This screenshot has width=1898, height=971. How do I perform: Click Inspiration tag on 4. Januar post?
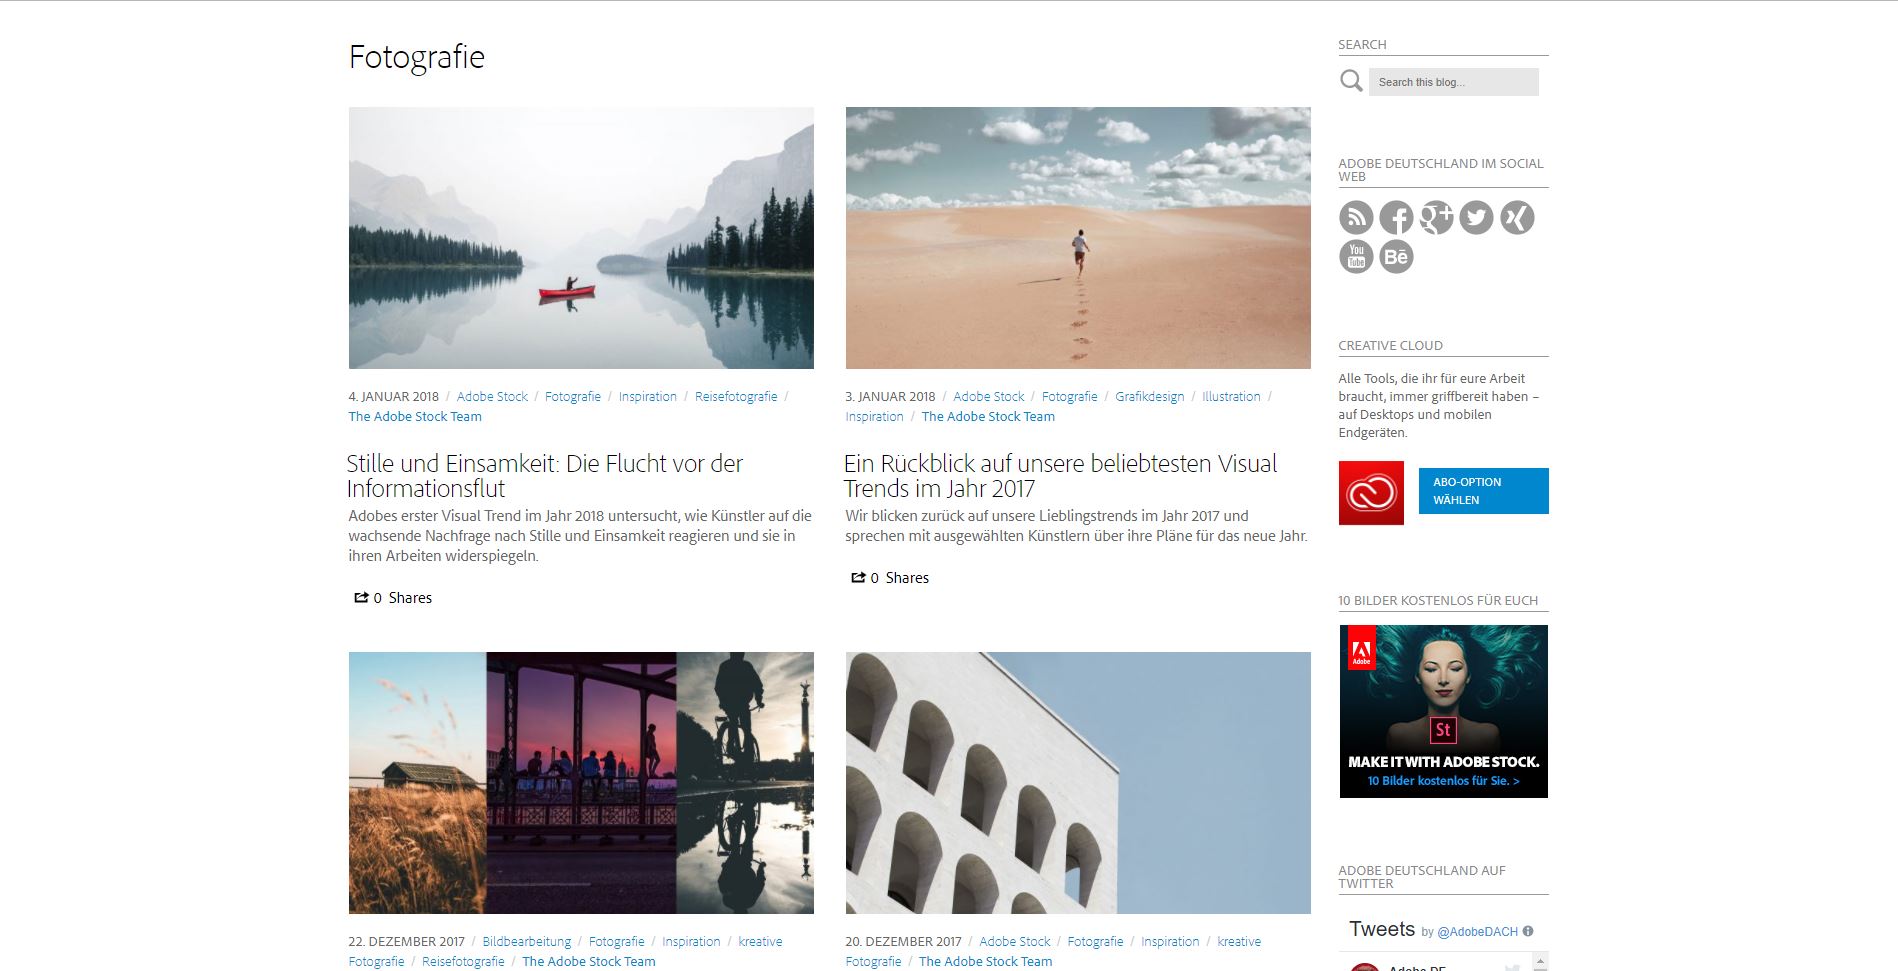click(648, 396)
